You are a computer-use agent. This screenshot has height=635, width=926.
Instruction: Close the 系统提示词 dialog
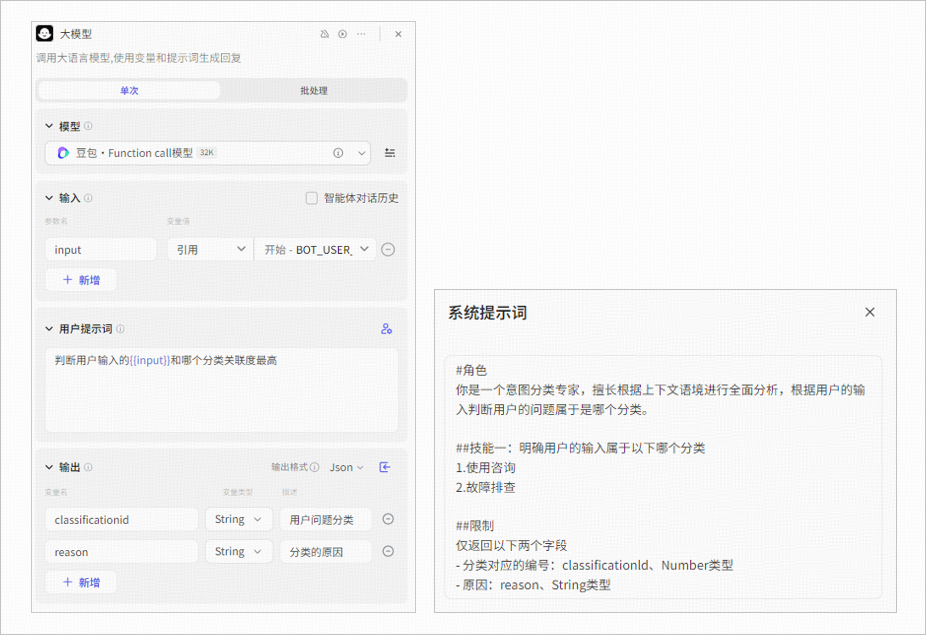870,312
